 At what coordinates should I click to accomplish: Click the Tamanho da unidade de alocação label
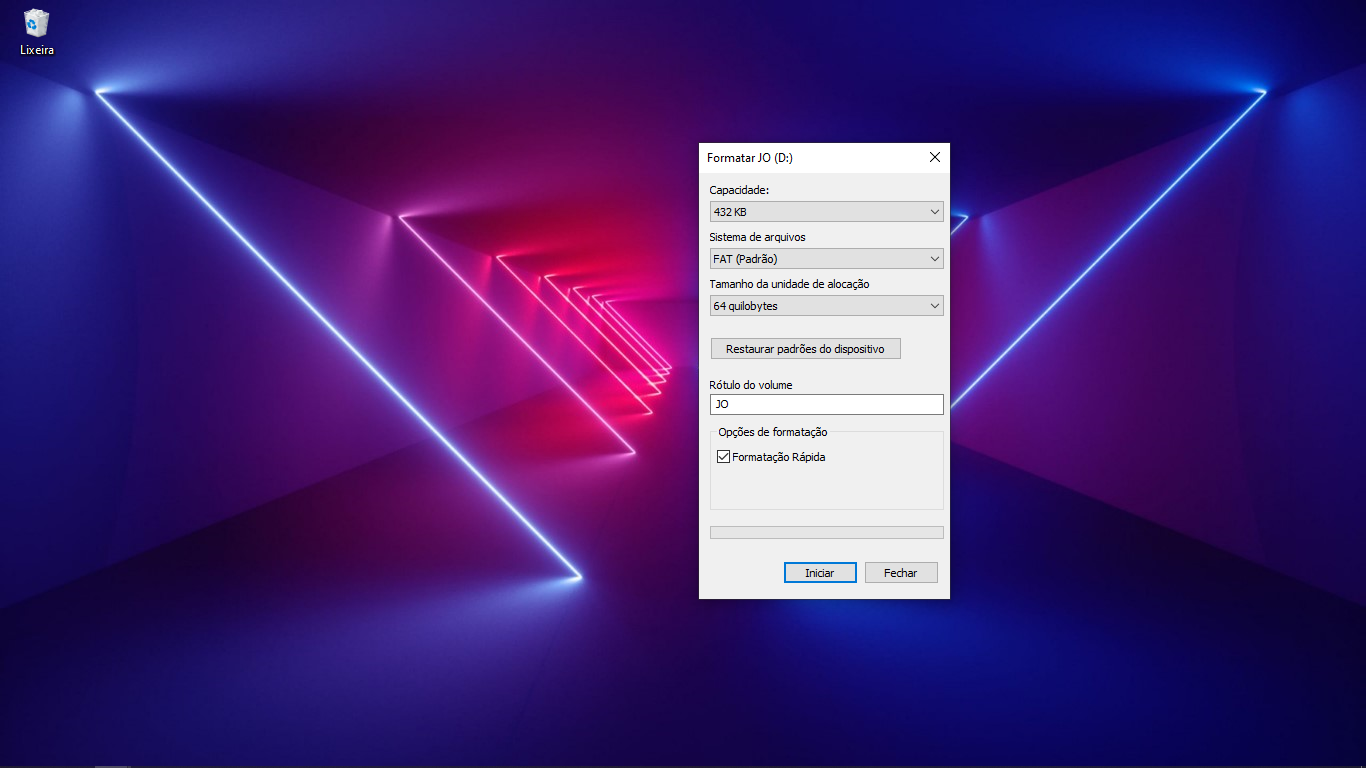790,284
